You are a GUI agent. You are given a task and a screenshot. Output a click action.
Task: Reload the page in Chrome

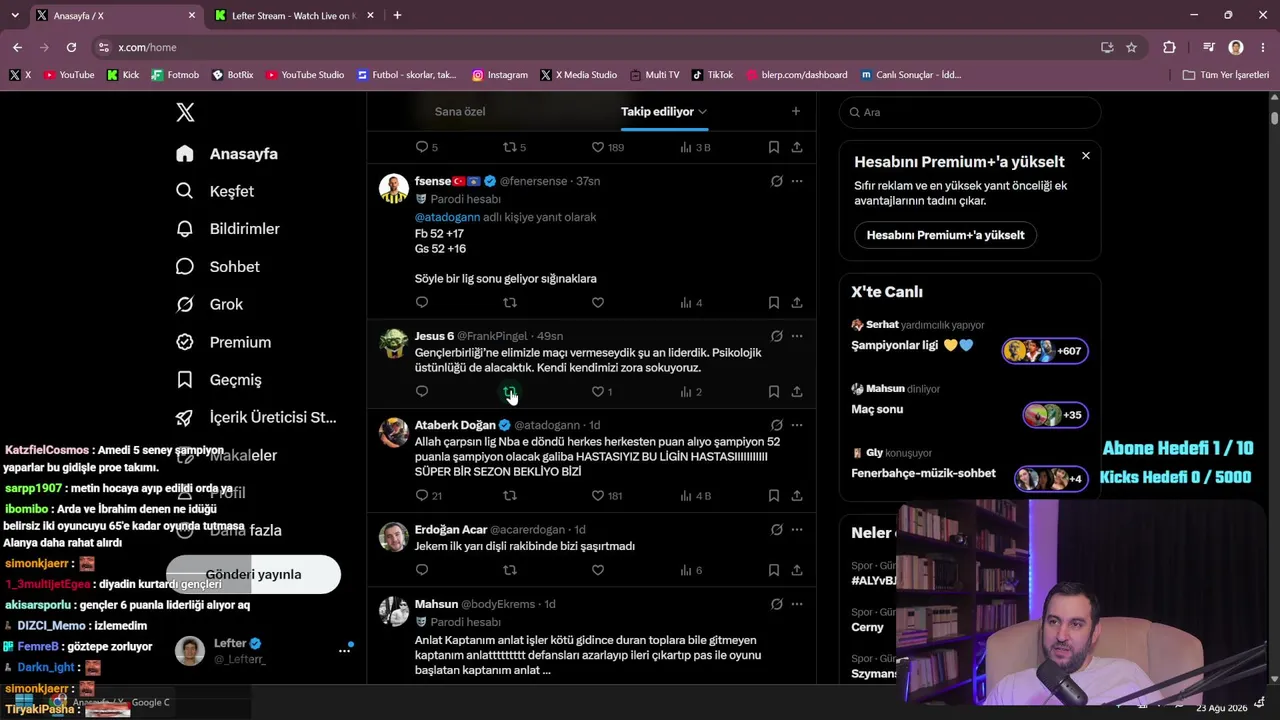point(71,47)
